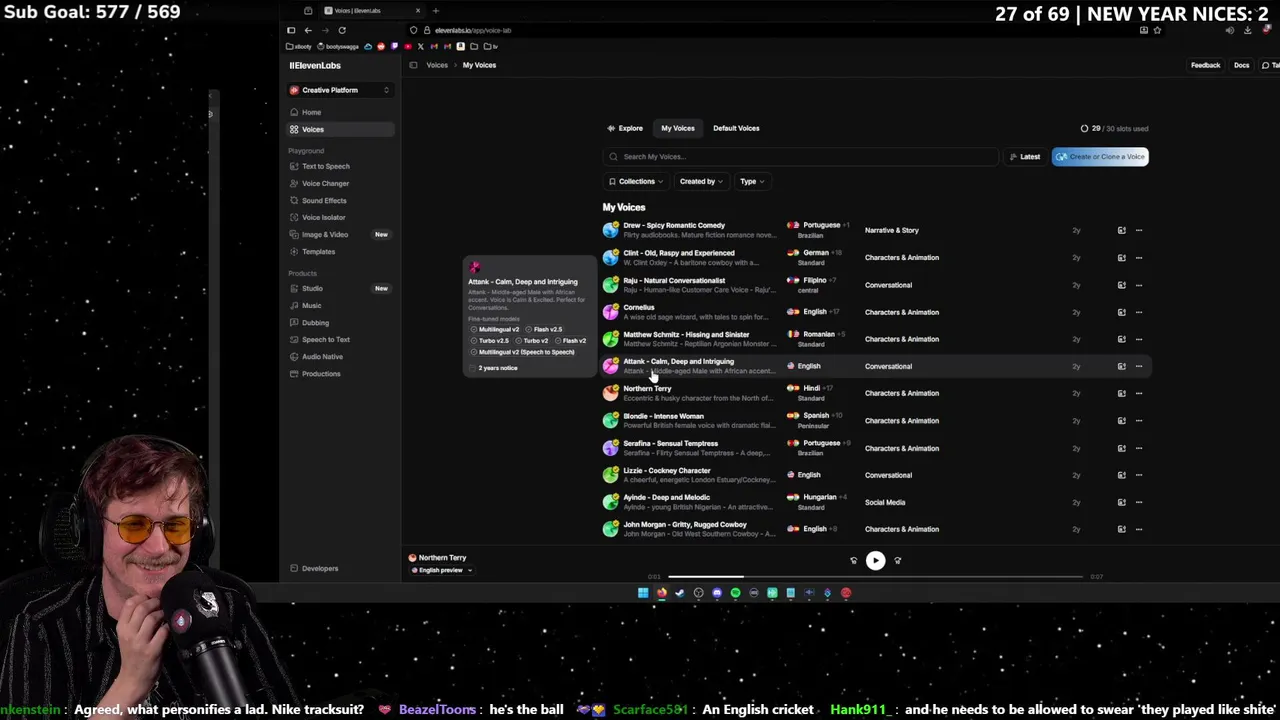1280x720 pixels.
Task: Select Voices in the sidebar
Action: (x=340, y=129)
